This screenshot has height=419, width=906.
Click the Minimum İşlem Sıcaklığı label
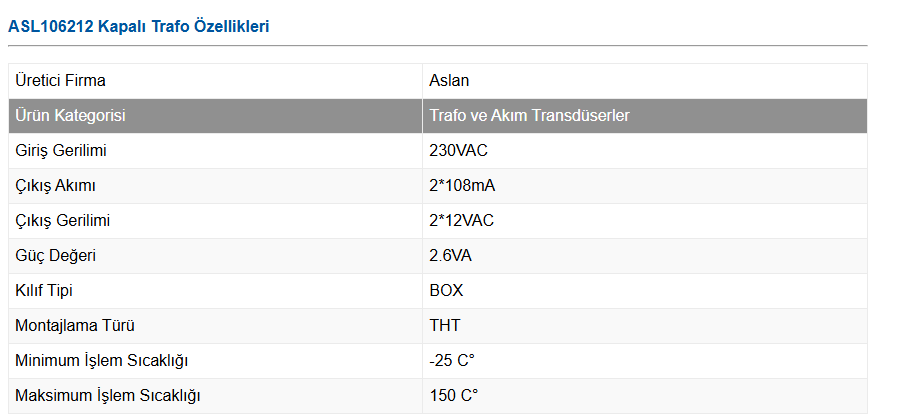(102, 361)
